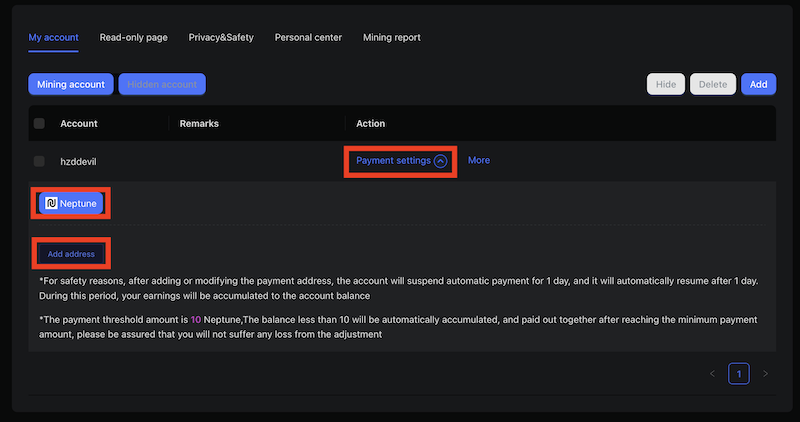This screenshot has height=422, width=800.
Task: Select the Mining account button
Action: tap(71, 85)
